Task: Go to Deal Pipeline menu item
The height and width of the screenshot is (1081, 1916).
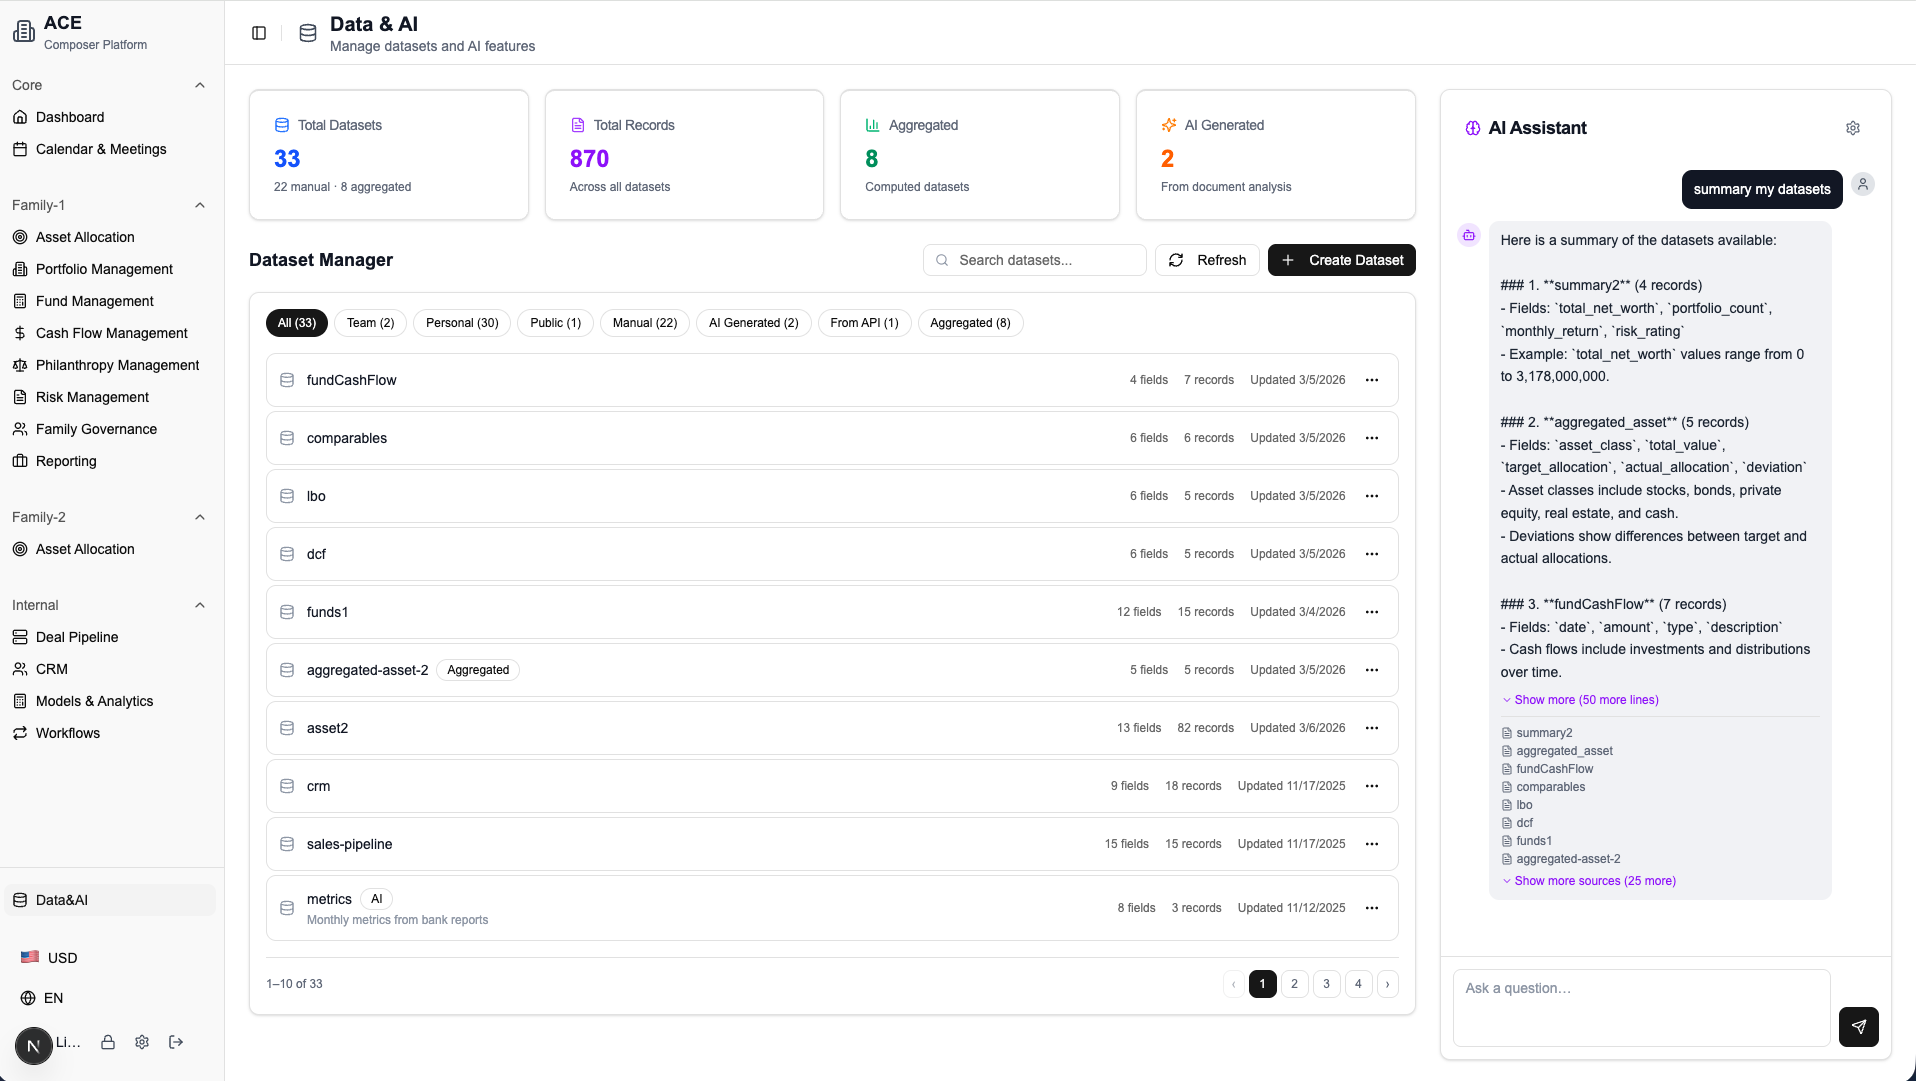Action: pyautogui.click(x=77, y=637)
